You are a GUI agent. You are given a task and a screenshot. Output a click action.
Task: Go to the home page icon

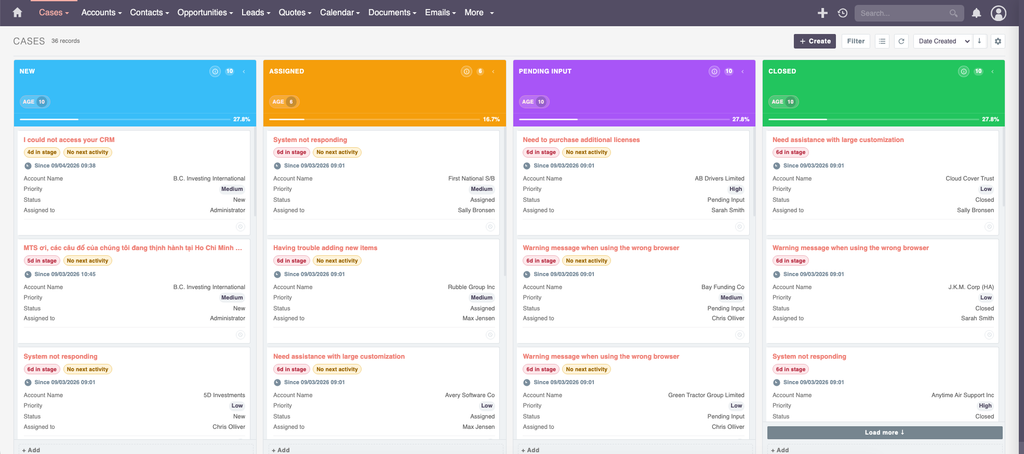18,12
